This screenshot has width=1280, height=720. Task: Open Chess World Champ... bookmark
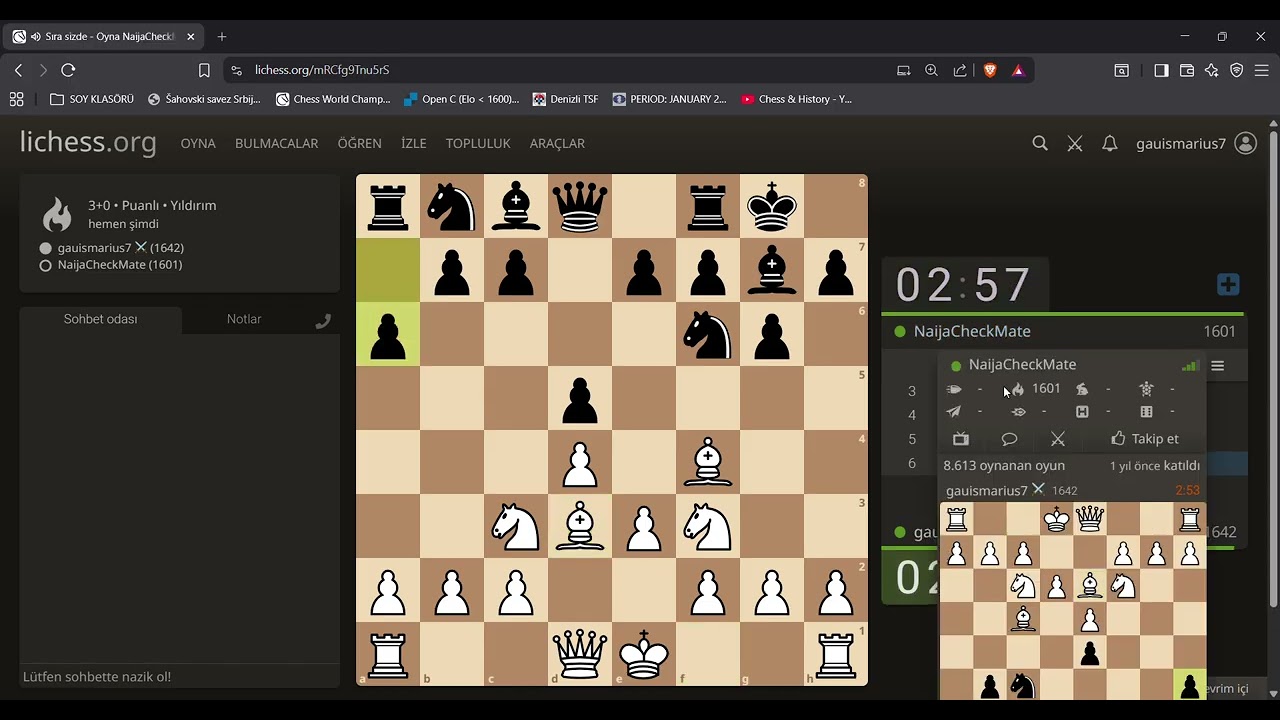[x=333, y=99]
